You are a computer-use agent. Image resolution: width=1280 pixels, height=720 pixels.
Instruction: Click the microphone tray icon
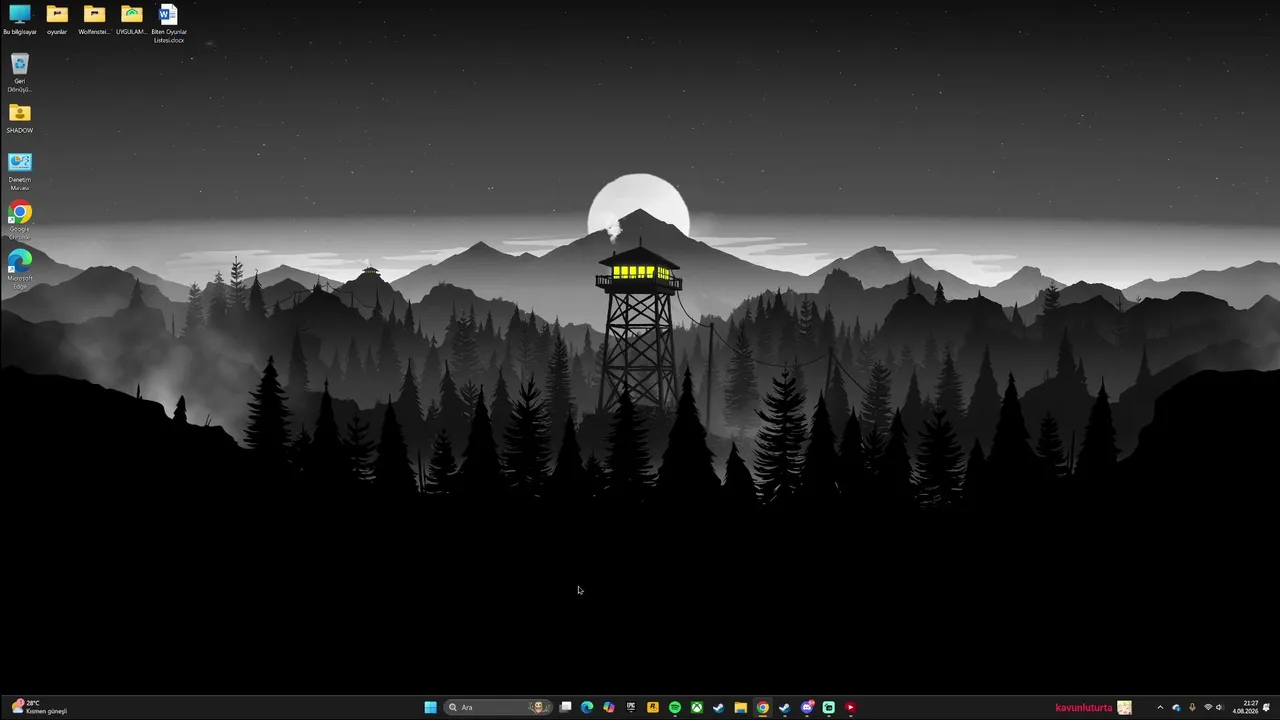click(1192, 708)
